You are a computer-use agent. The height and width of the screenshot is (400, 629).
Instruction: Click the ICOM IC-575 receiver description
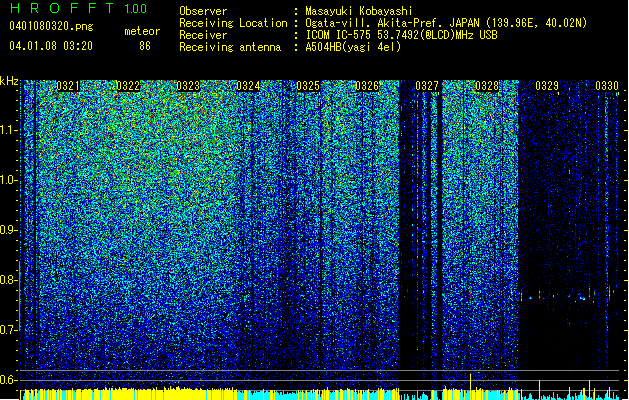pyautogui.click(x=401, y=35)
